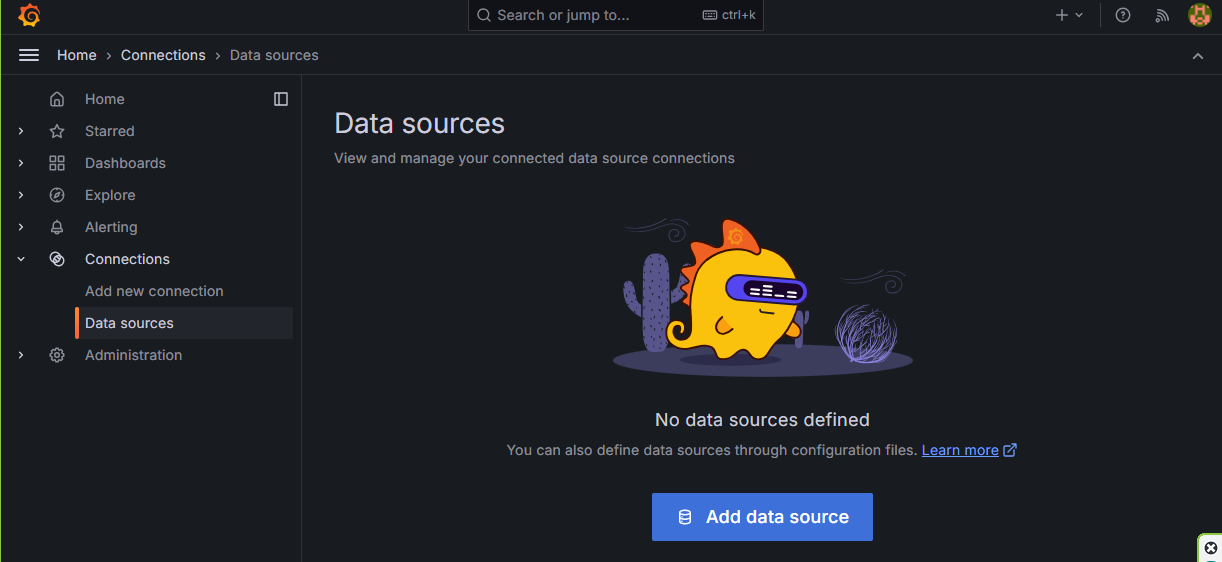Toggle the dock sidebar menu icon

(x=281, y=99)
